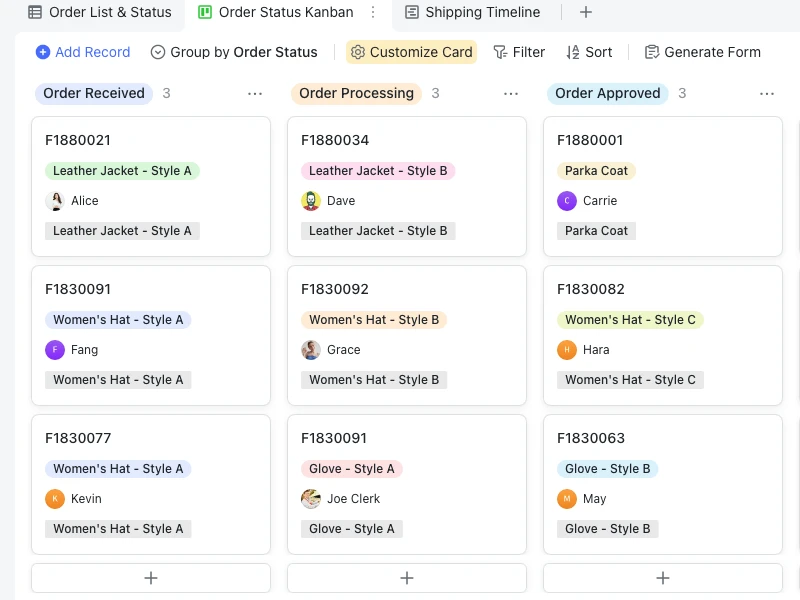Toggle the Customize Card panel
Image resolution: width=800 pixels, height=600 pixels.
click(411, 52)
